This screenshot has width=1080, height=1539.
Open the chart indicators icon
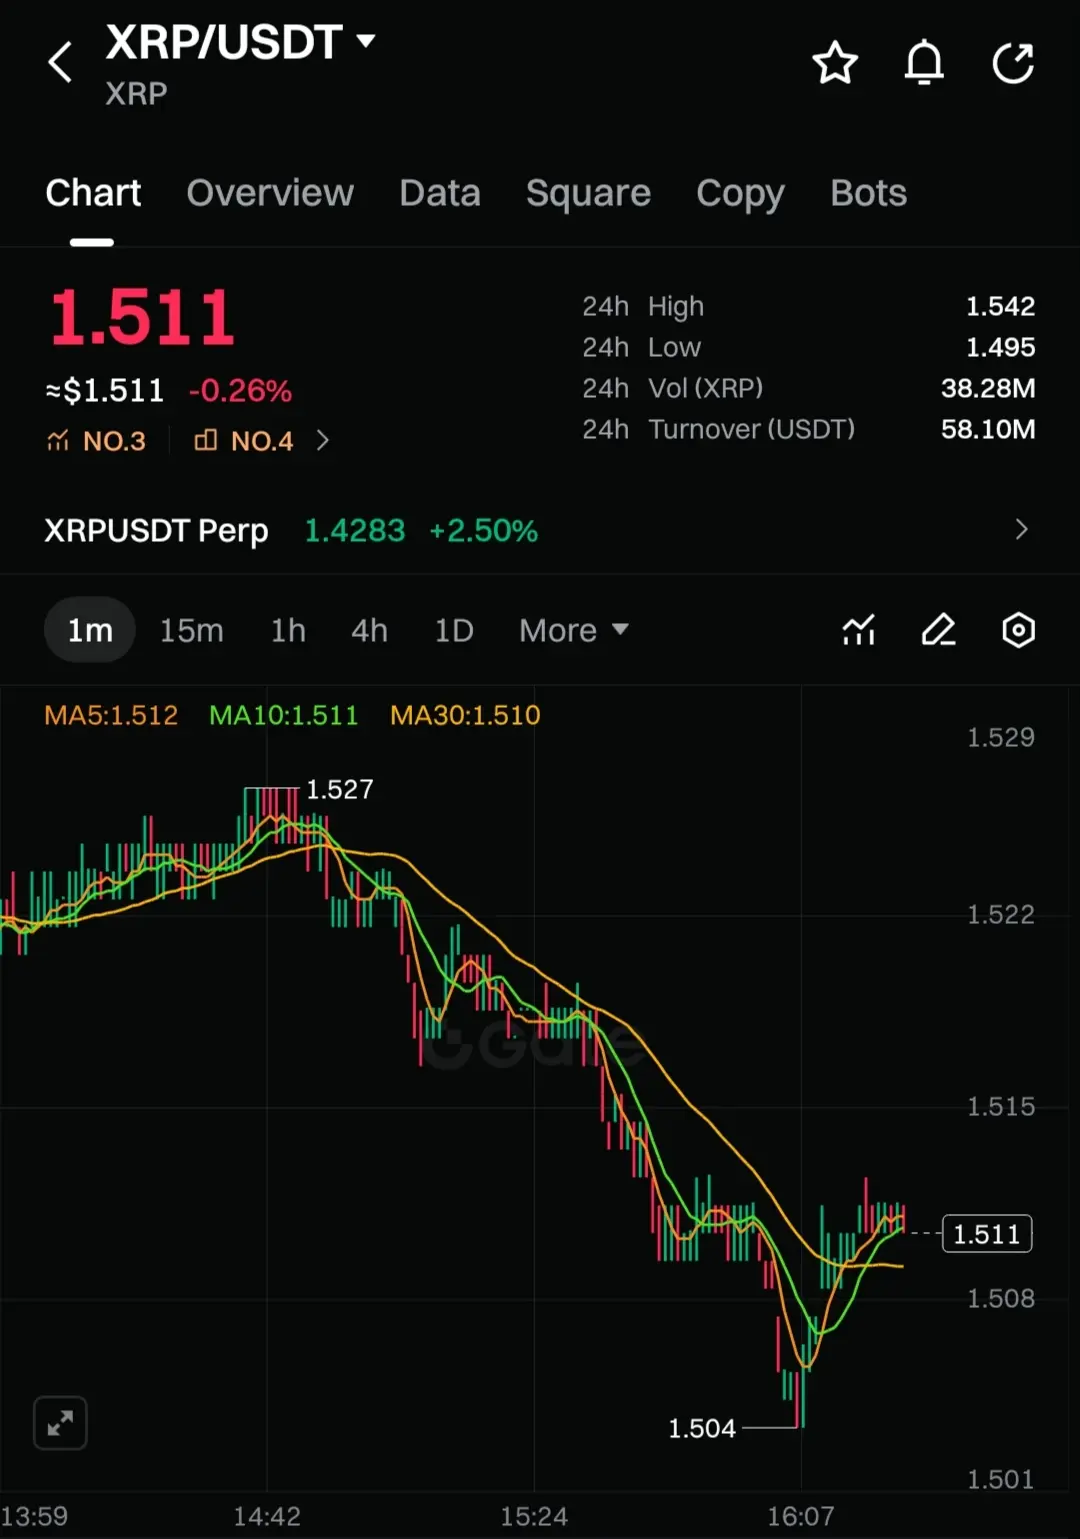point(859,630)
